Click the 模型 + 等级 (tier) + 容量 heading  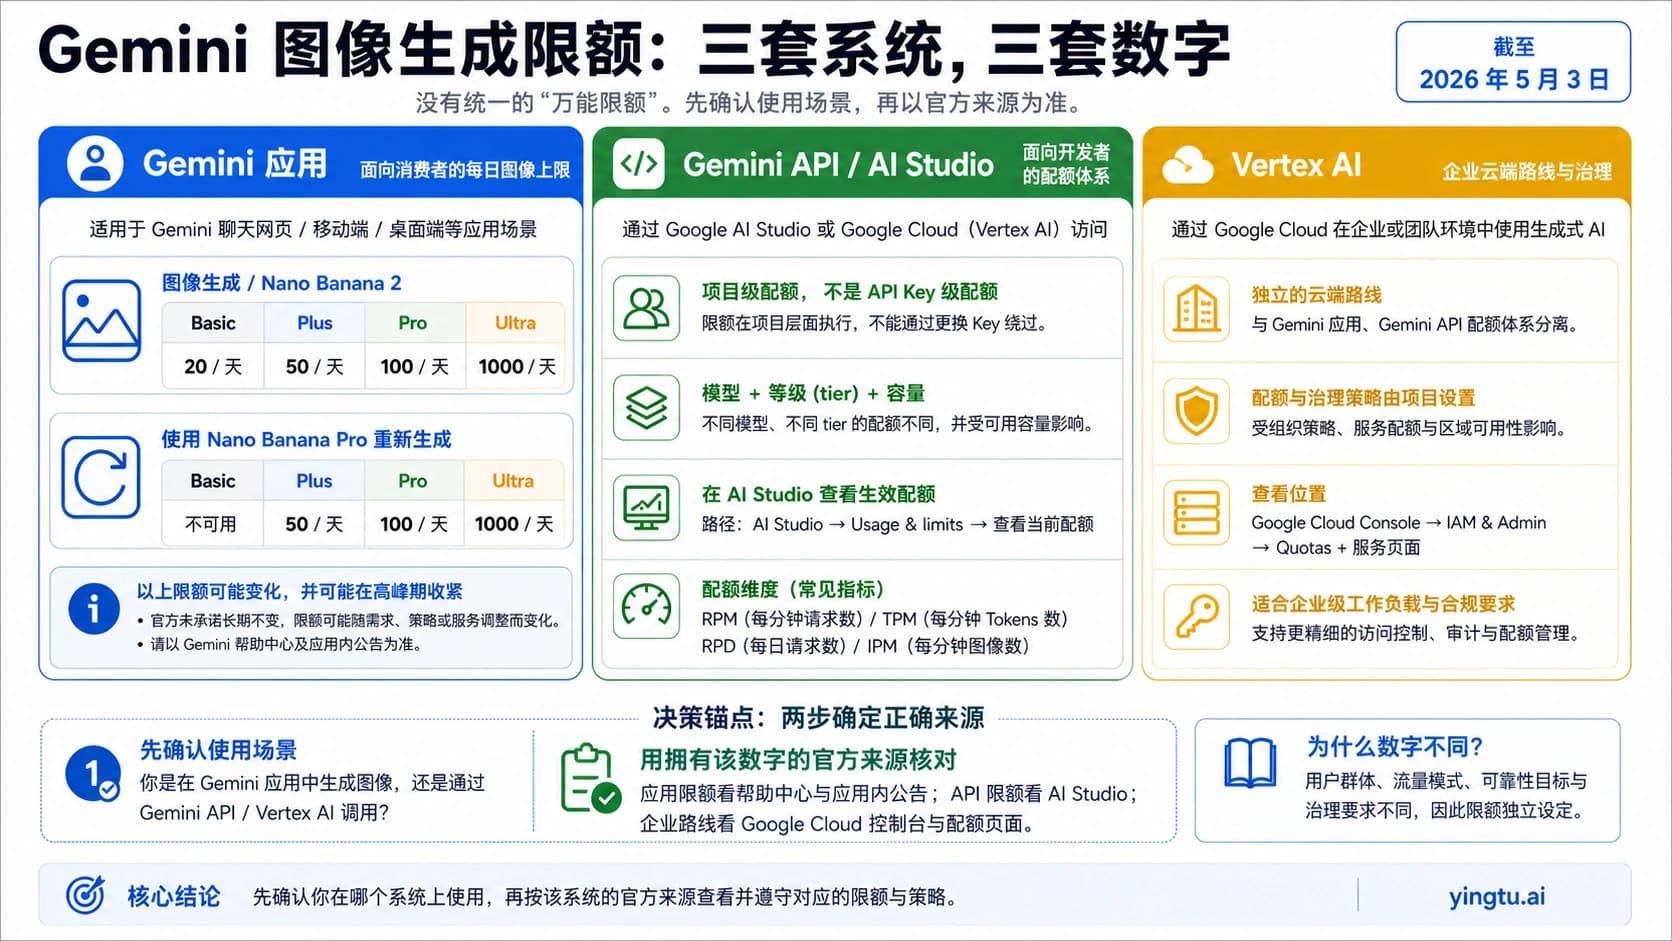[x=813, y=393]
